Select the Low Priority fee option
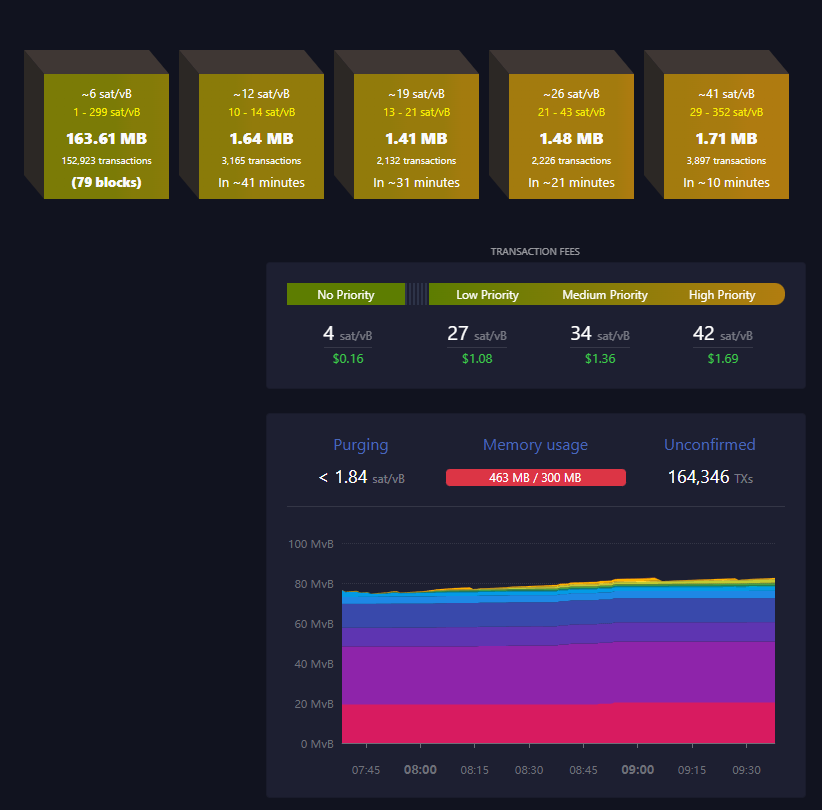The image size is (822, 810). click(x=487, y=294)
